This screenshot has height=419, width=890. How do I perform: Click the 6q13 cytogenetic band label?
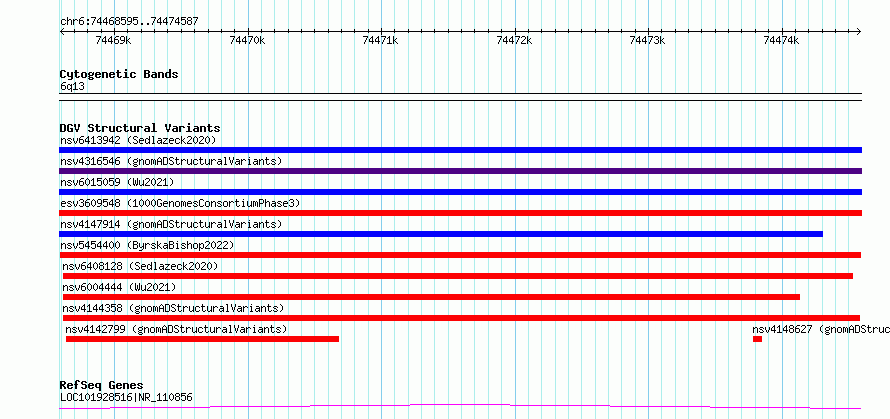[x=73, y=87]
